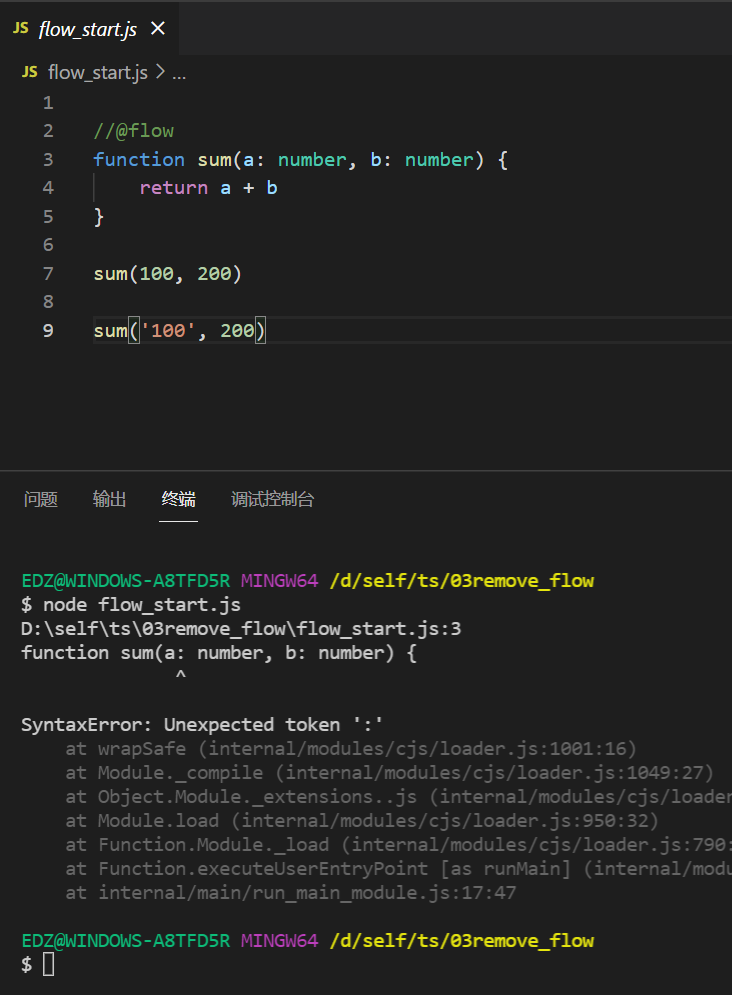Click line number 9 in the gutter

point(48,331)
